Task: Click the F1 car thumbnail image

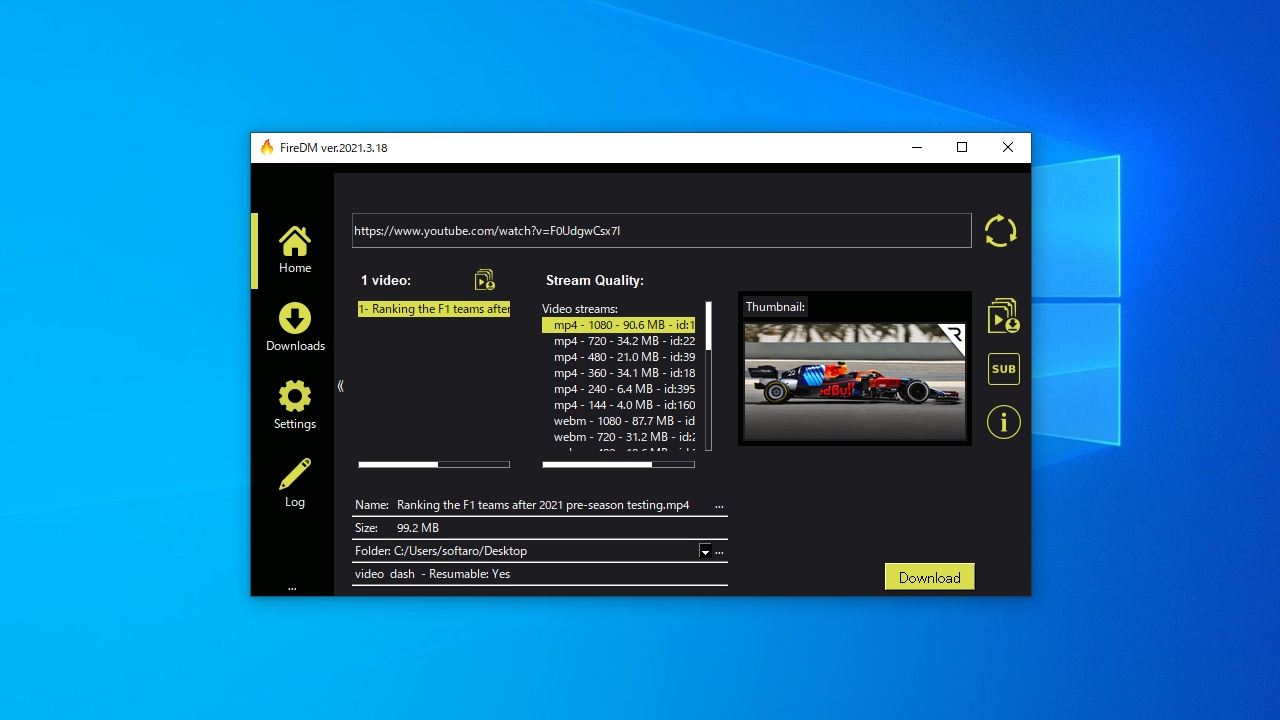Action: [x=855, y=381]
